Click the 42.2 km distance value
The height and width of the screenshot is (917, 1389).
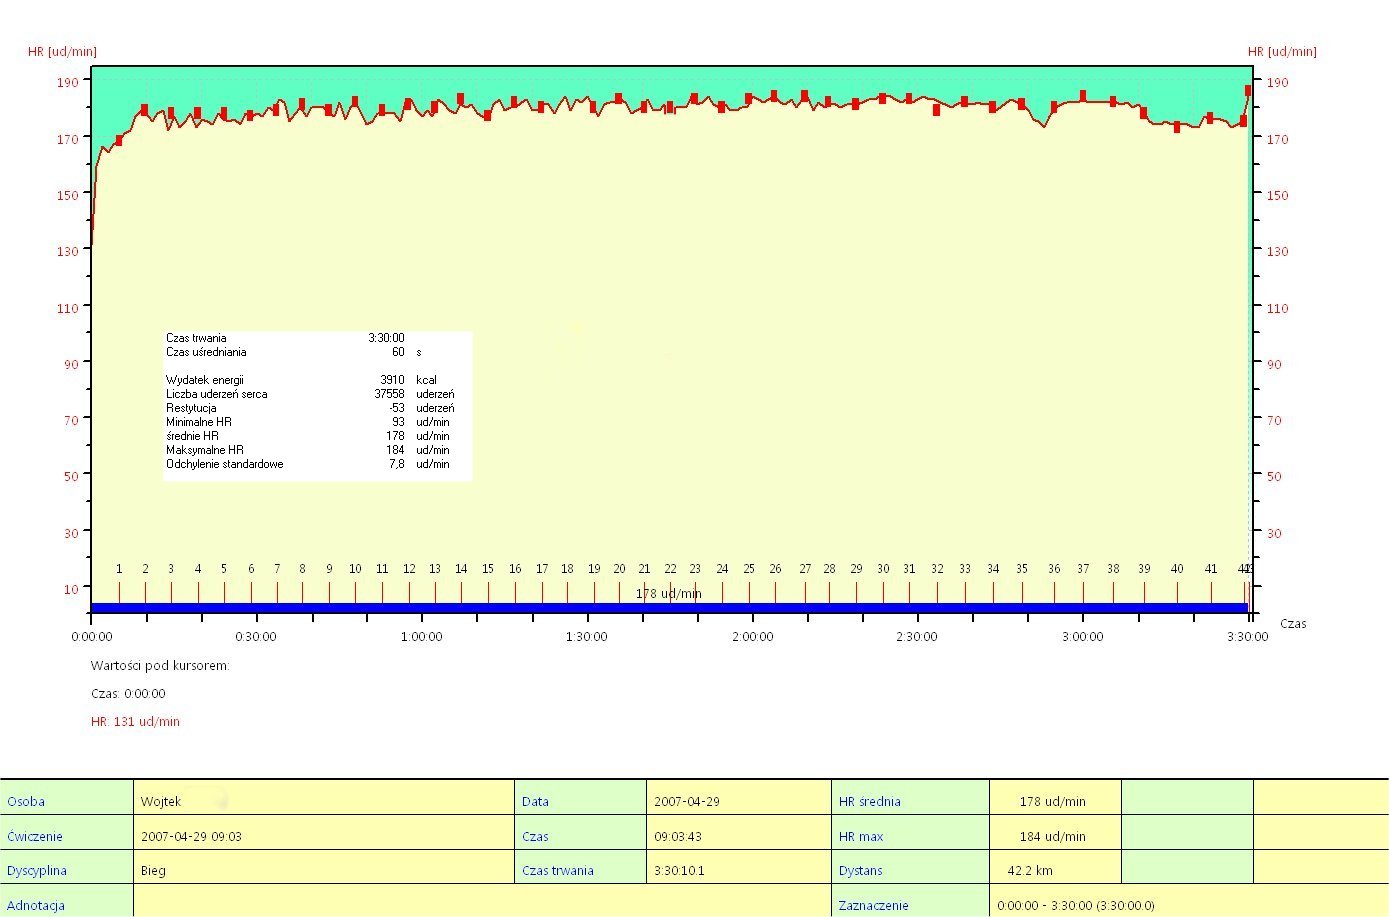(1030, 870)
